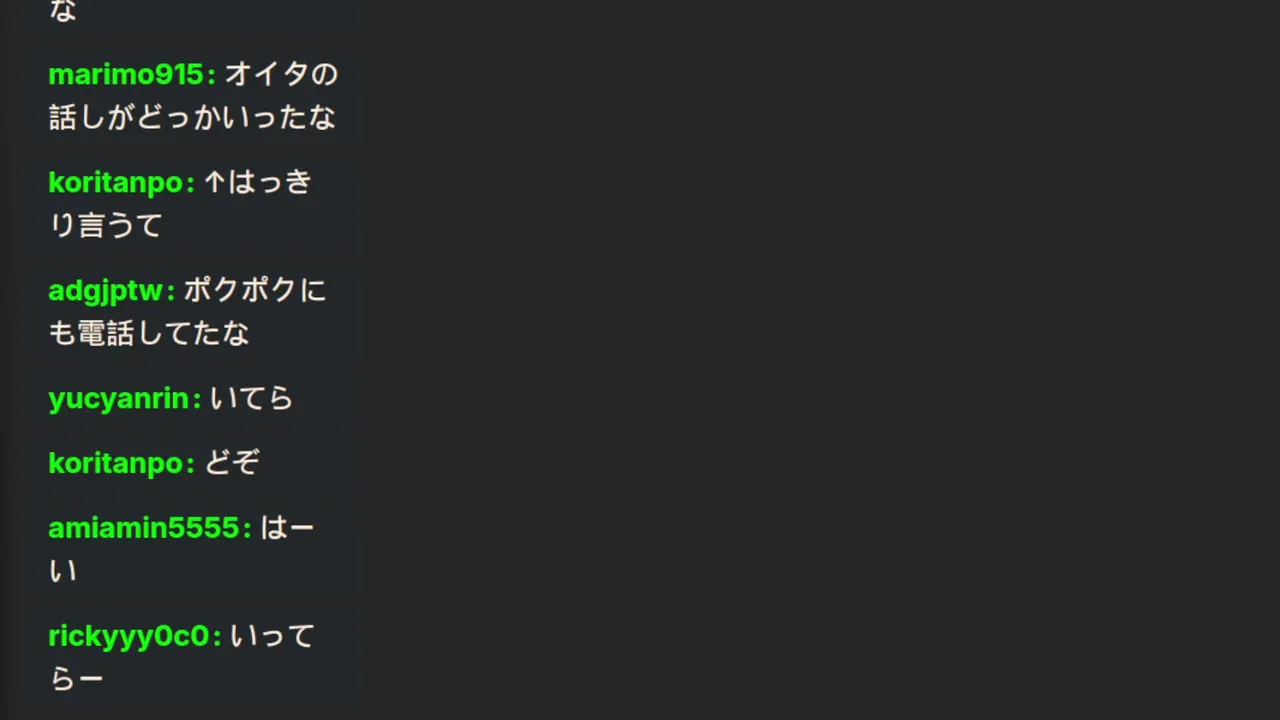Viewport: 1280px width, 720px height.
Task: Open the amiamin5555 user card
Action: point(144,527)
